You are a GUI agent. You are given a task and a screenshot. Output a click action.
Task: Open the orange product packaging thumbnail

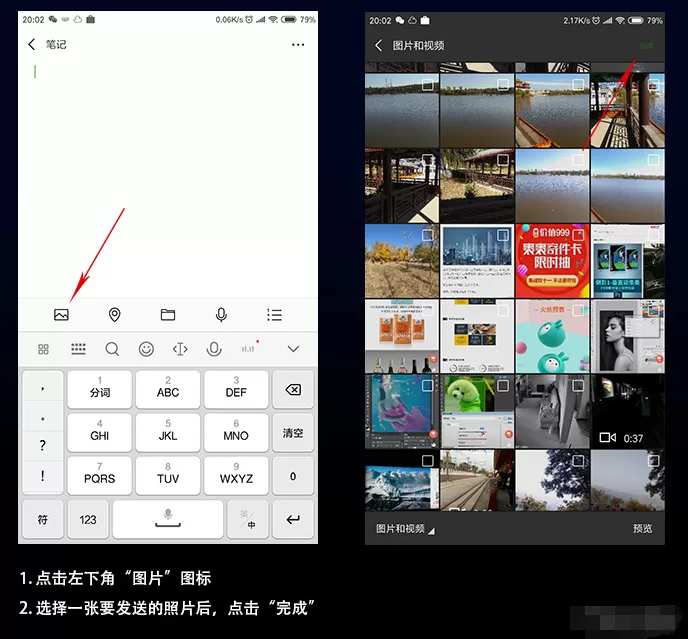pos(402,336)
